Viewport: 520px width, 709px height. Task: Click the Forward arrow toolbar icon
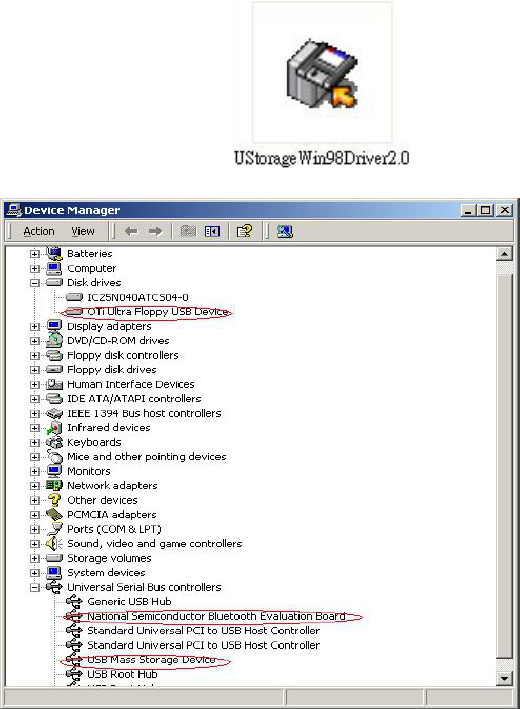coord(156,232)
